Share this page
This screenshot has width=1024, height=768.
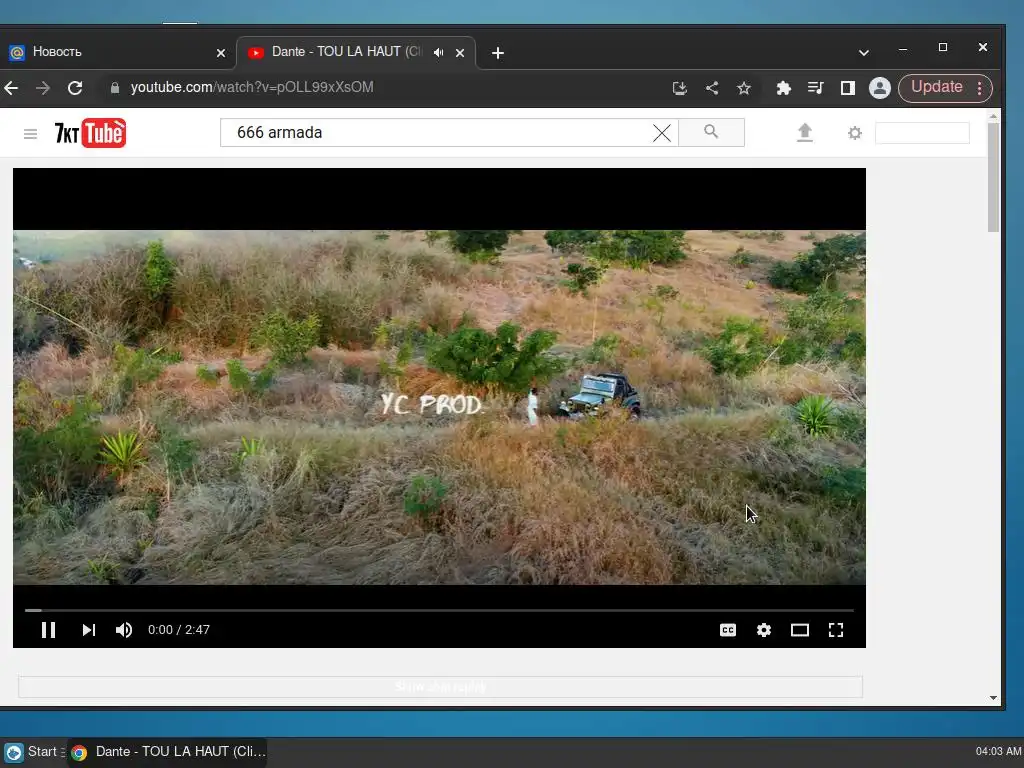[712, 88]
